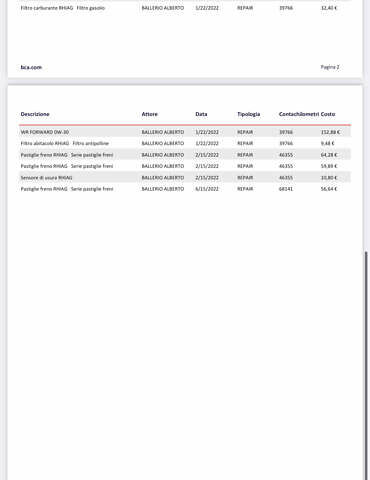The image size is (370, 480).
Task: Click the Attore column header
Action: click(149, 114)
